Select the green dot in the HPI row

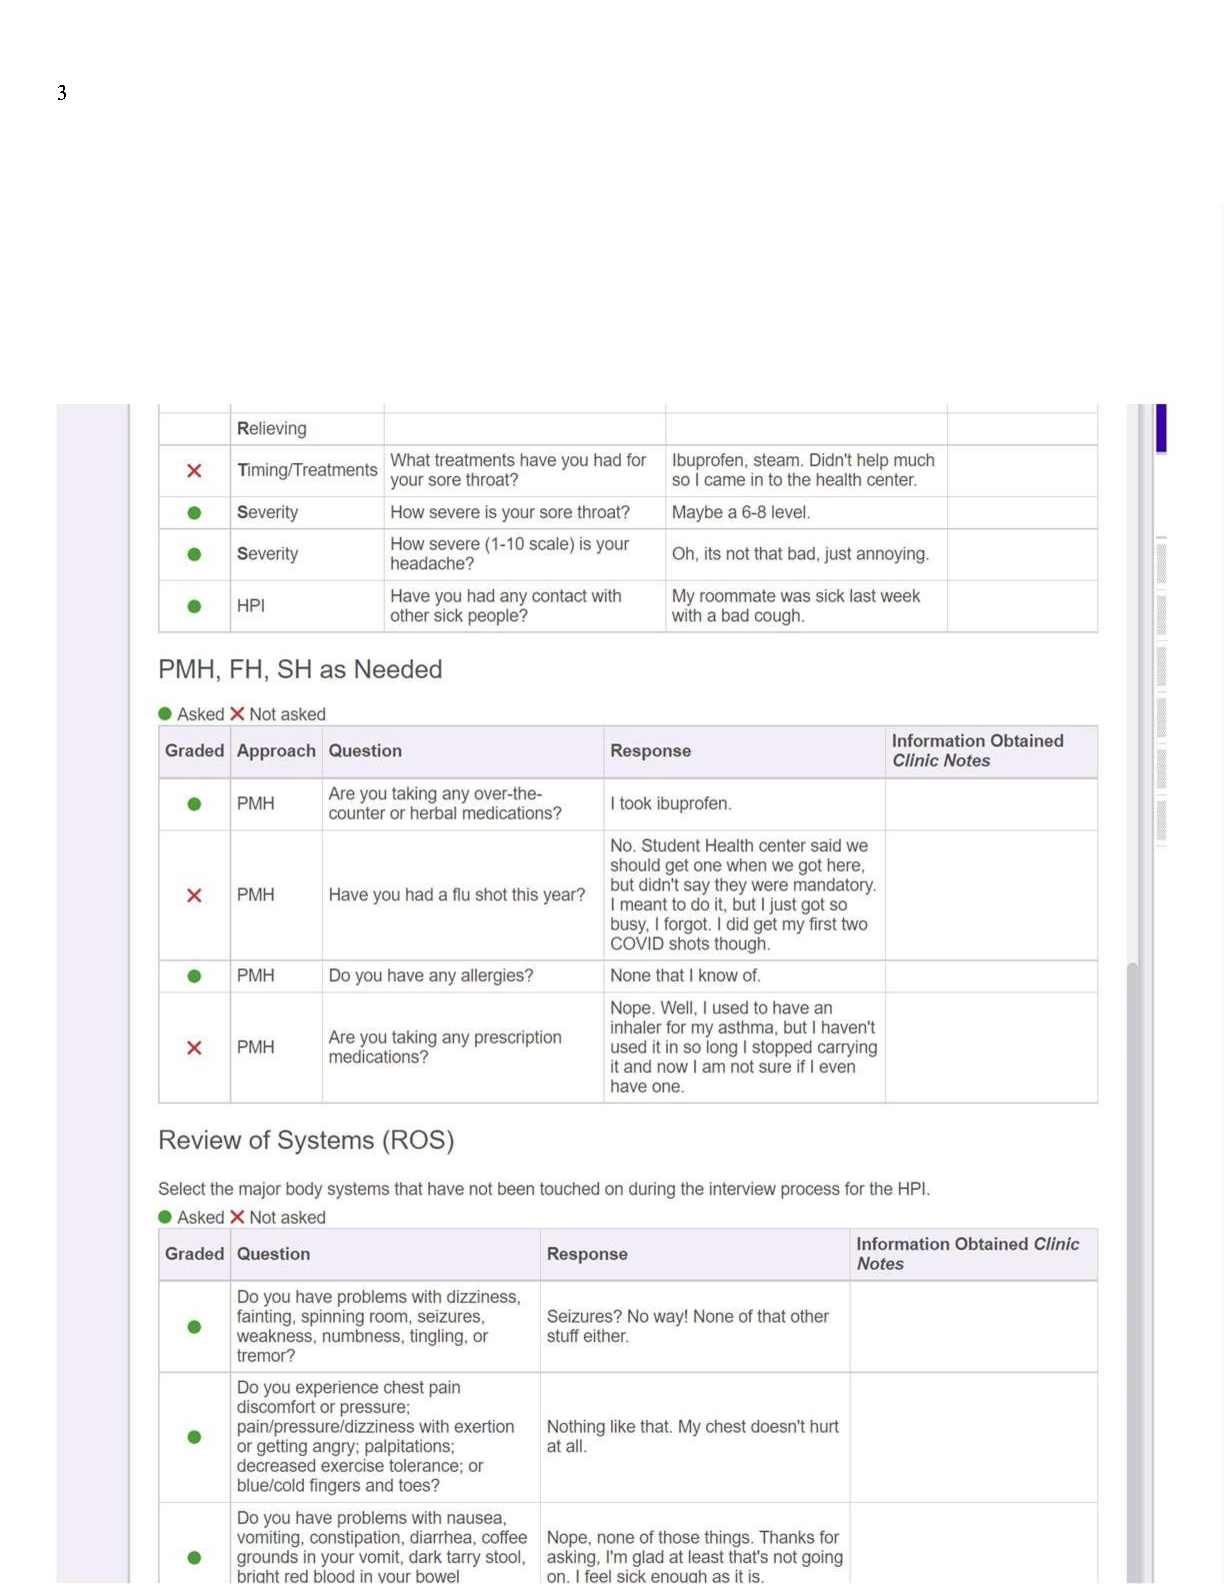pyautogui.click(x=194, y=606)
